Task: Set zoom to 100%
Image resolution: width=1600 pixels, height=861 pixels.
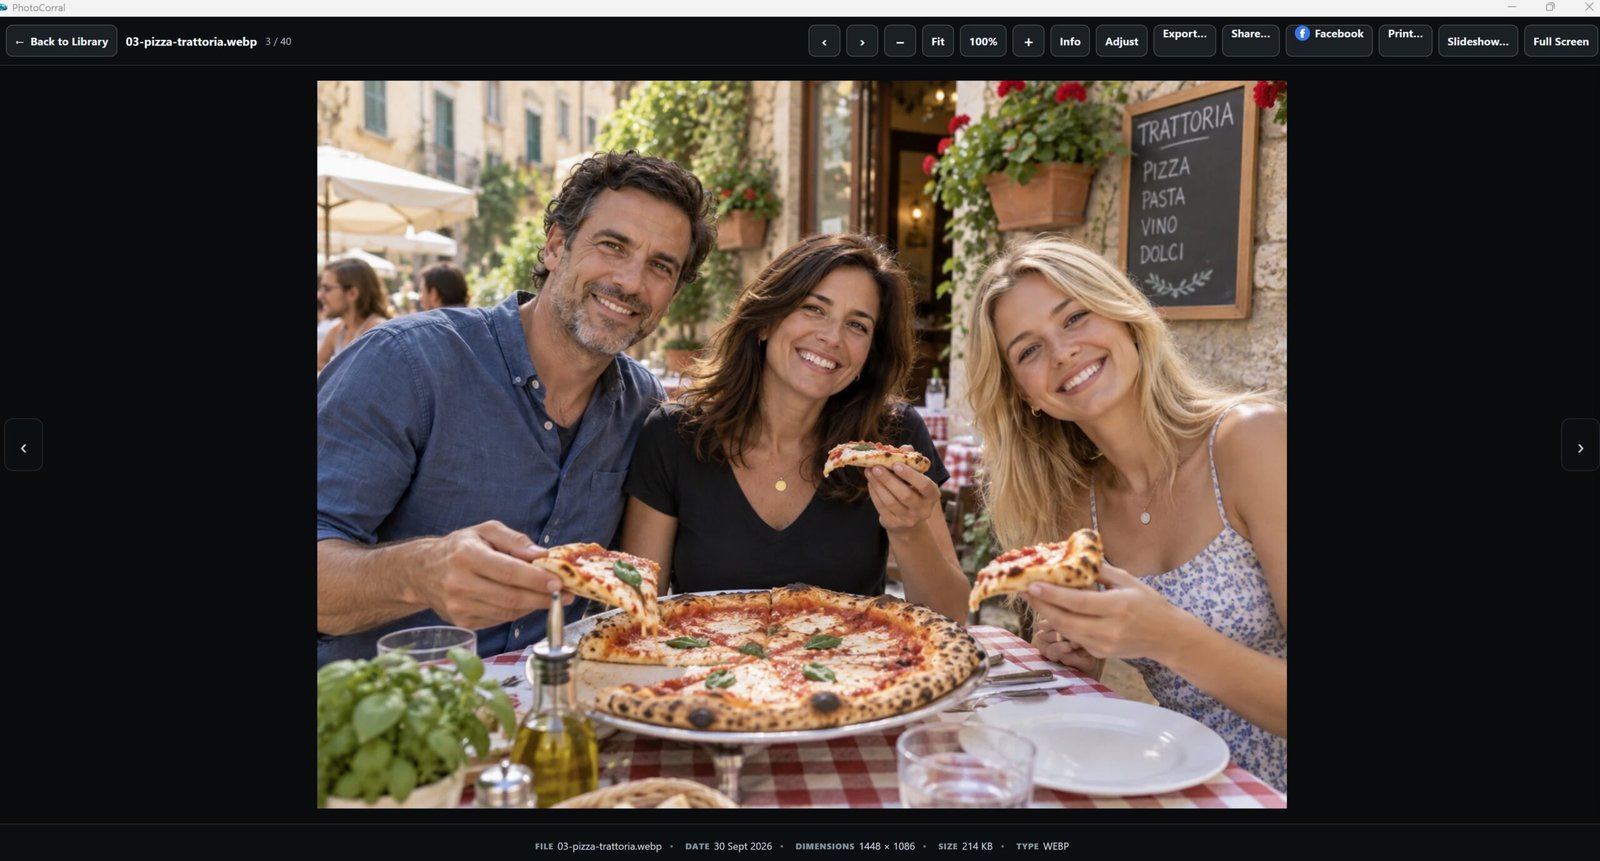Action: (983, 41)
